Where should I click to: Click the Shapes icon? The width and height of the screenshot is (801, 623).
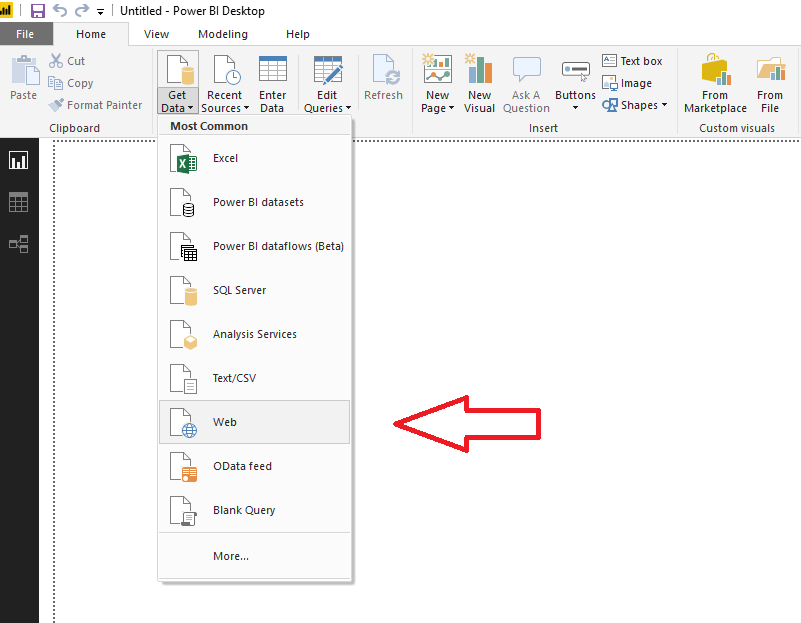pos(609,105)
